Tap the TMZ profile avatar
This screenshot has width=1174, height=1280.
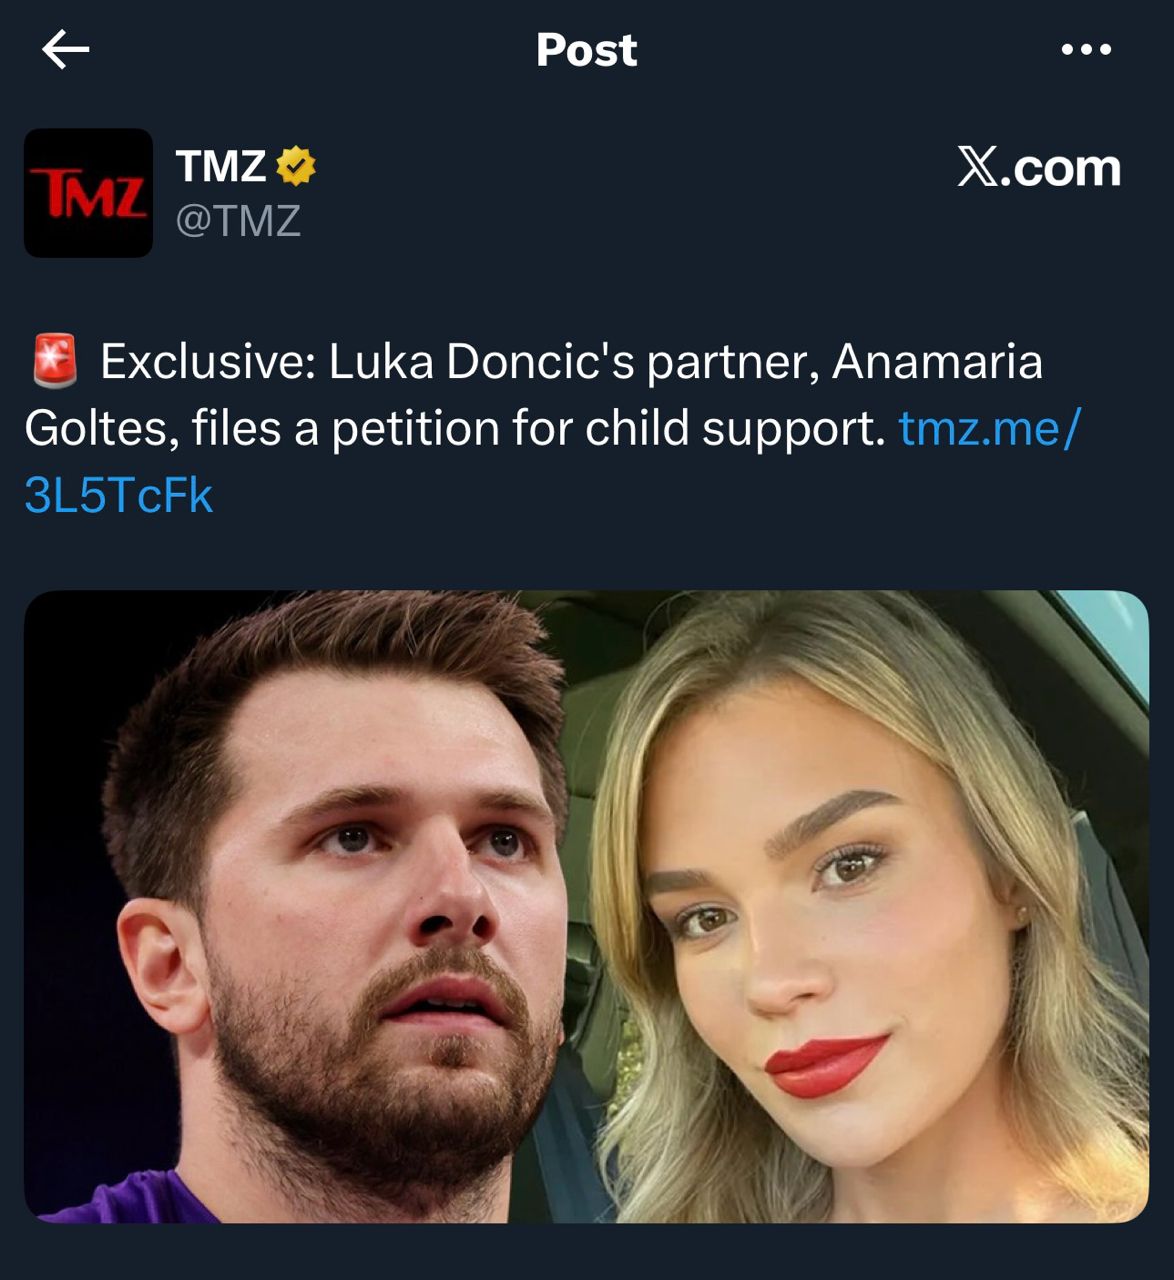click(x=88, y=193)
